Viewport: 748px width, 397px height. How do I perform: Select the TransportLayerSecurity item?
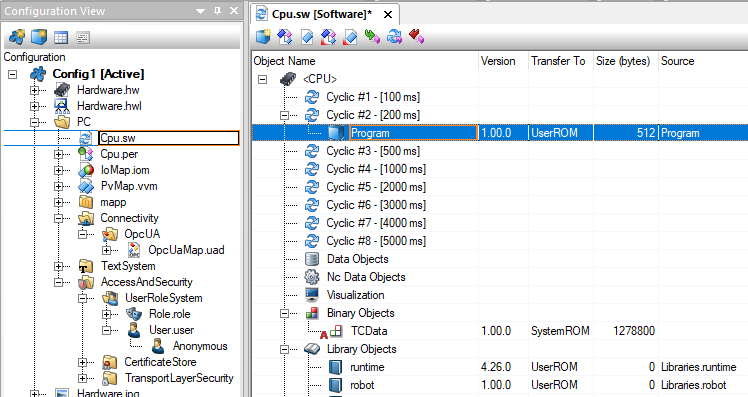179,378
